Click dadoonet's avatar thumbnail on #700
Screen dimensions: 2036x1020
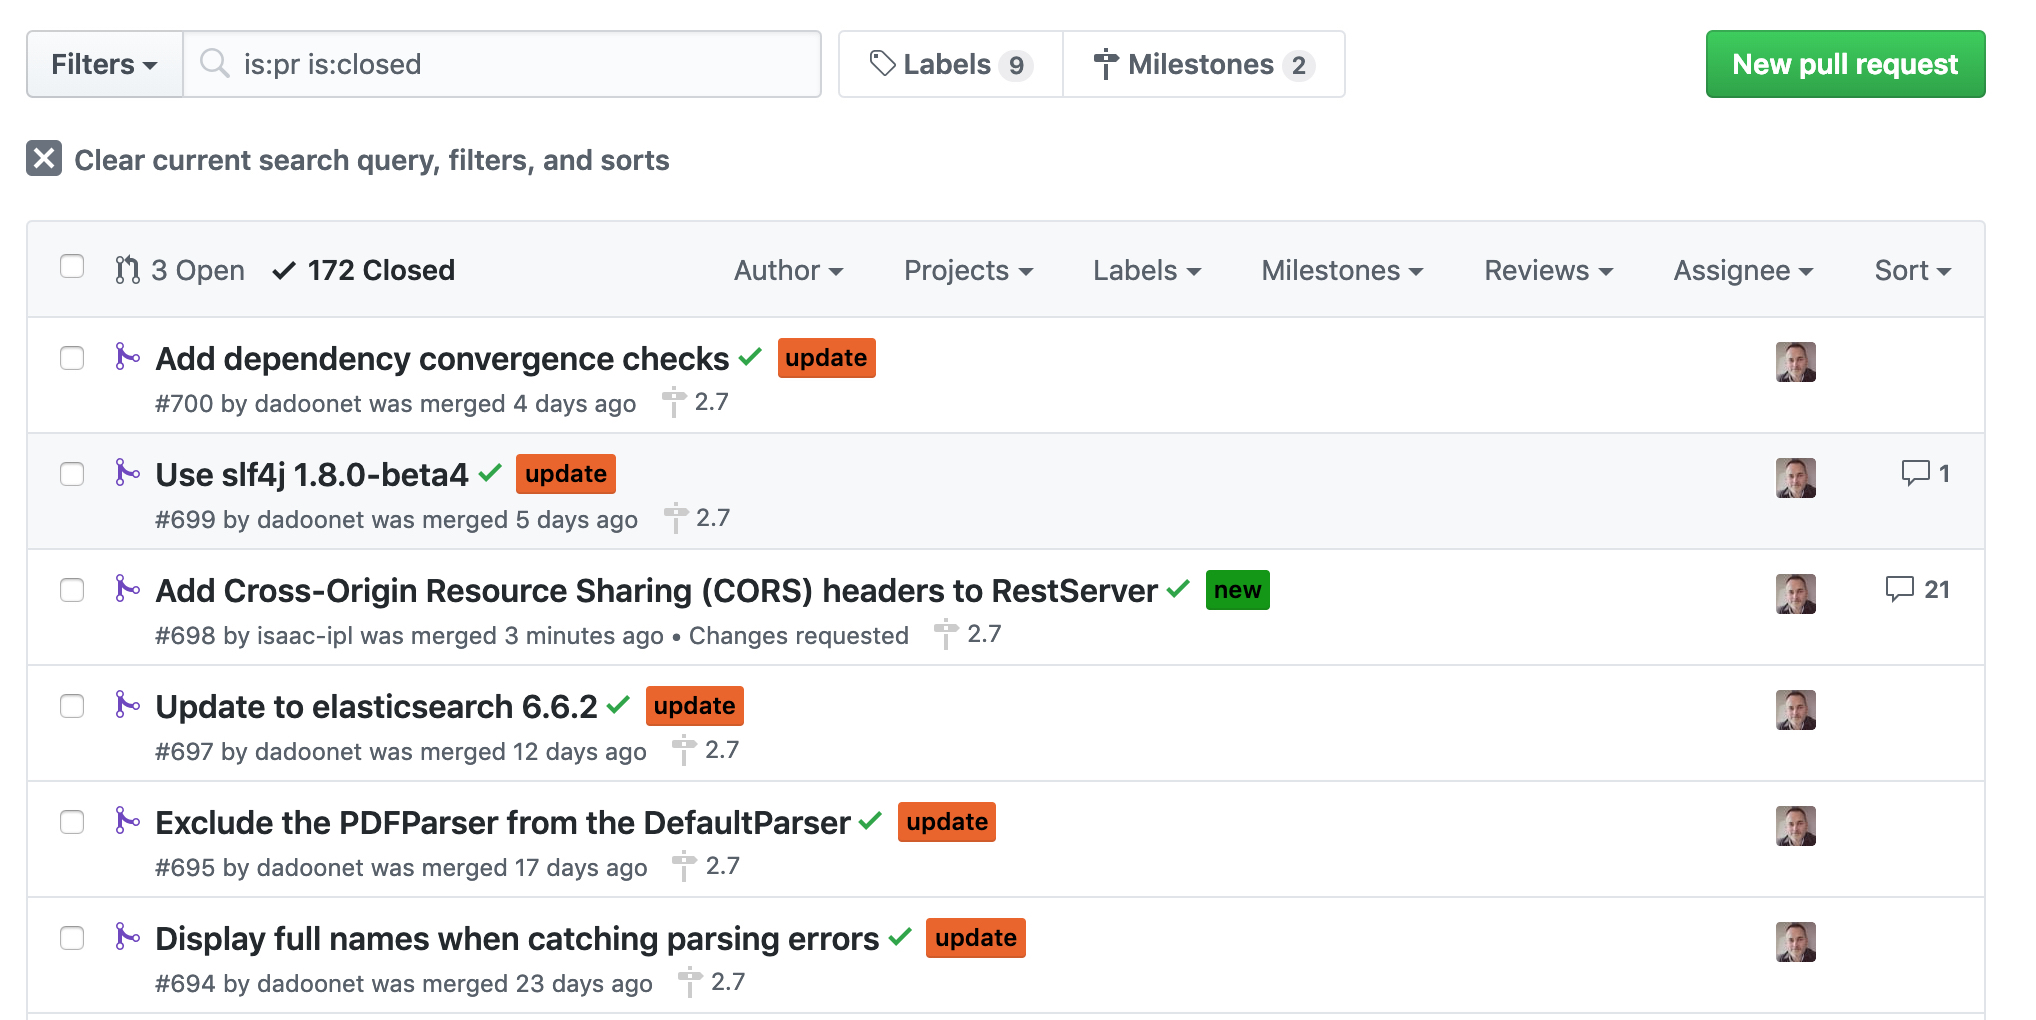click(x=1797, y=363)
